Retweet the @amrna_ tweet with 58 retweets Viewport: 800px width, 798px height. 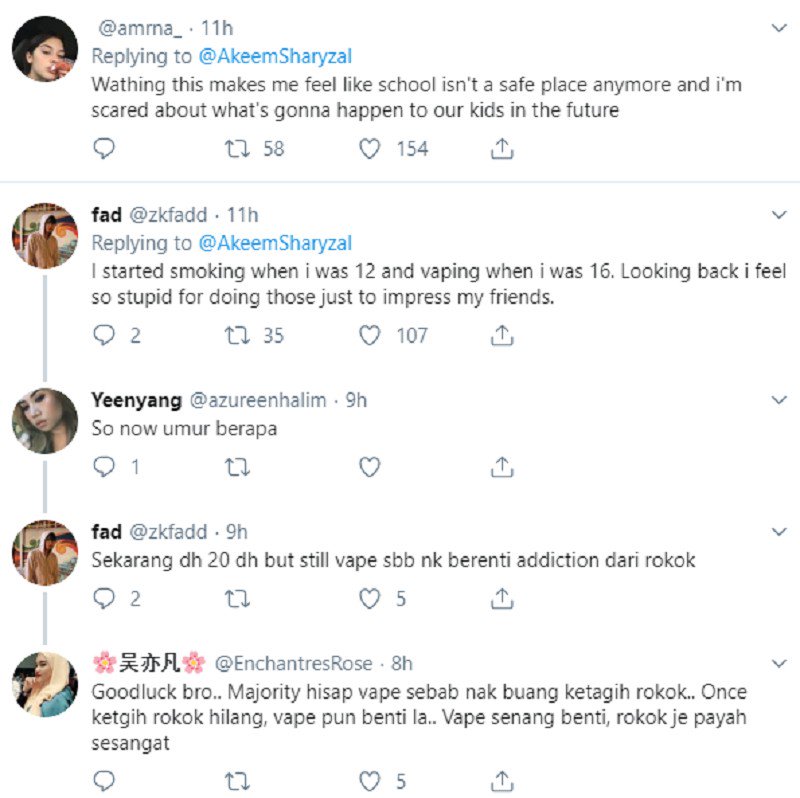coord(237,149)
